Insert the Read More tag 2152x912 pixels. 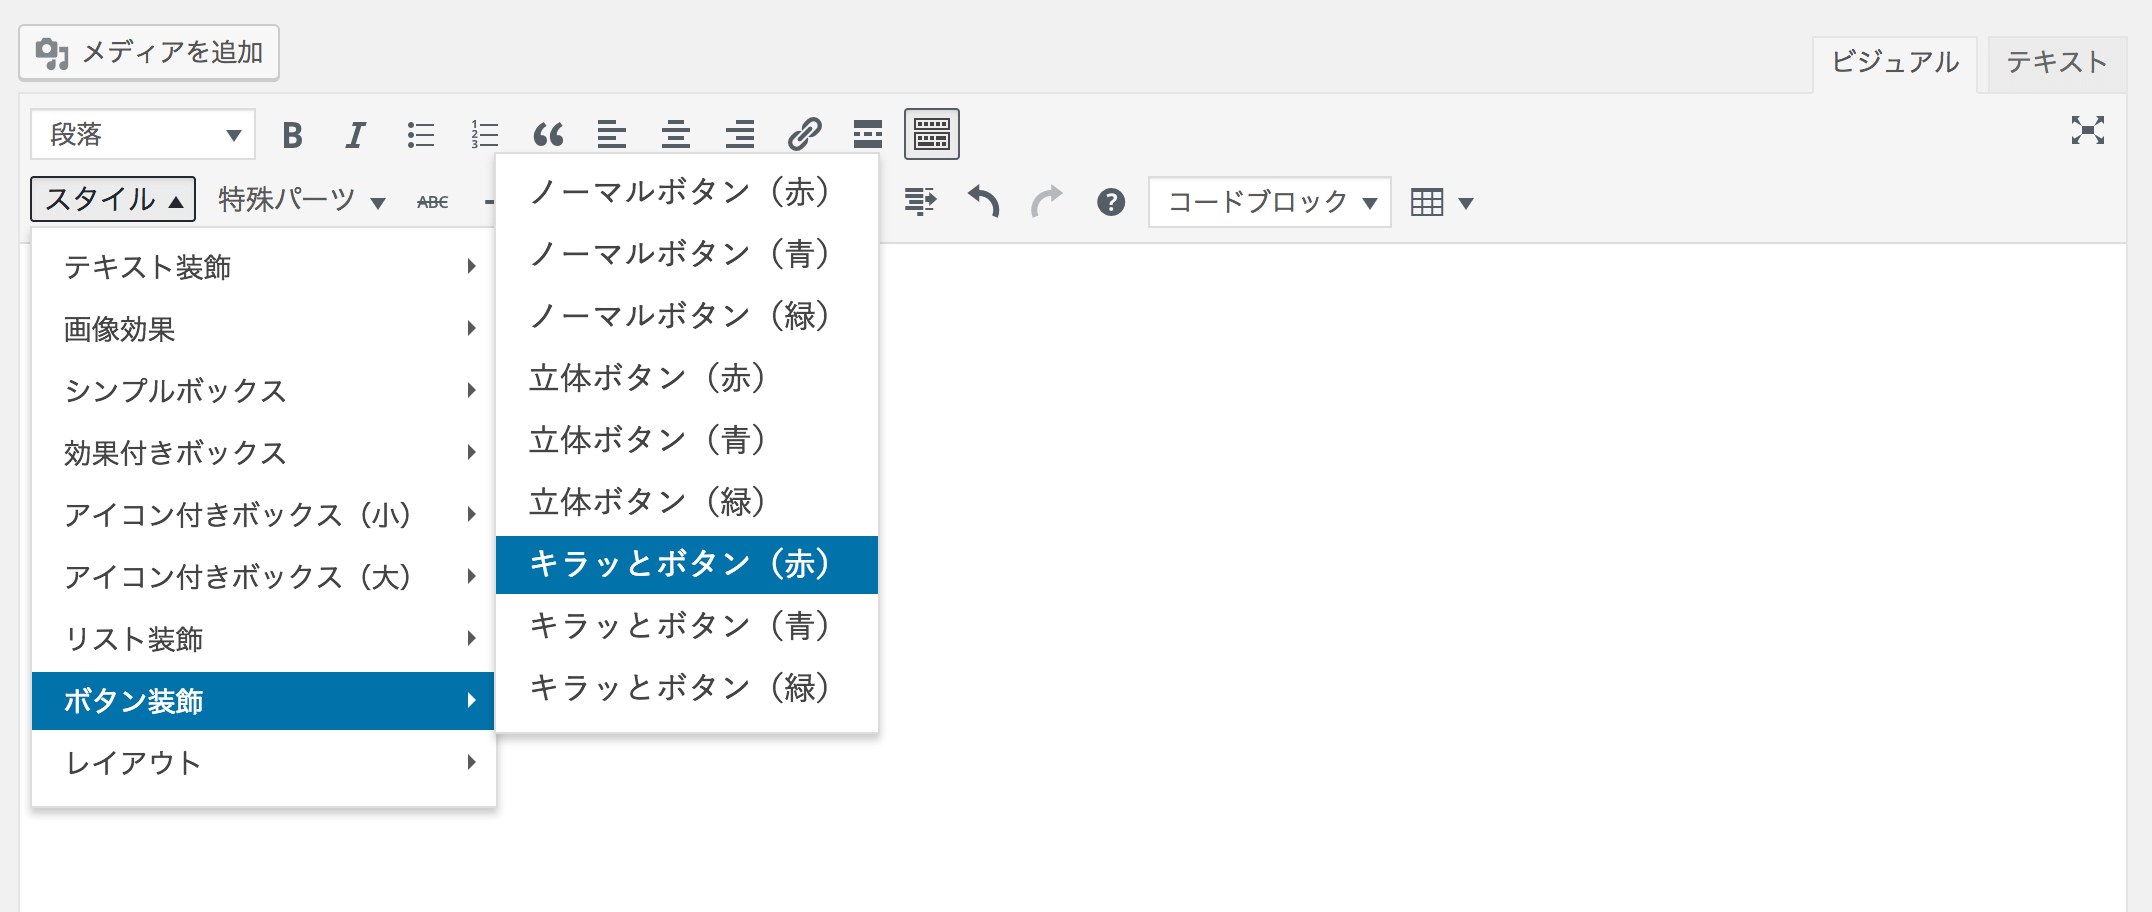pos(867,134)
